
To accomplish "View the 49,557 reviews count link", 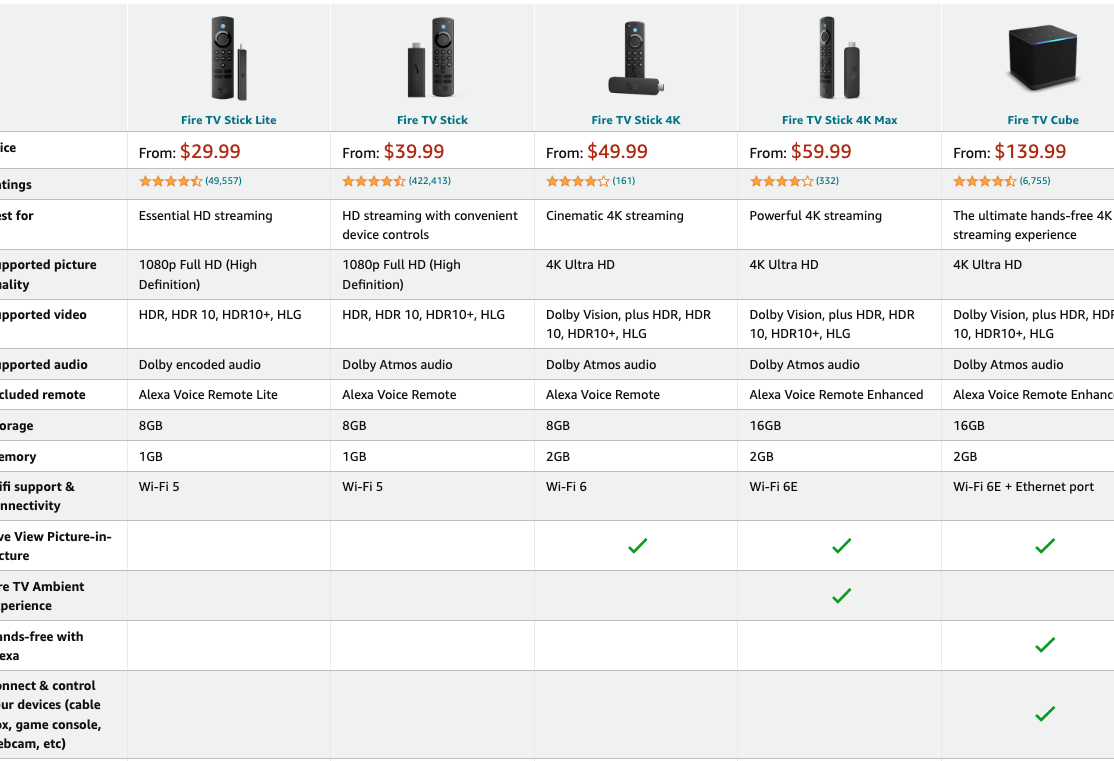I will tap(224, 181).
